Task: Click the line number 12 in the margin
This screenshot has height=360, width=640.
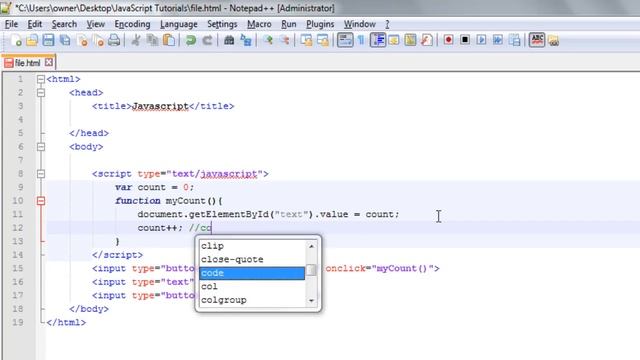Action: pyautogui.click(x=18, y=228)
